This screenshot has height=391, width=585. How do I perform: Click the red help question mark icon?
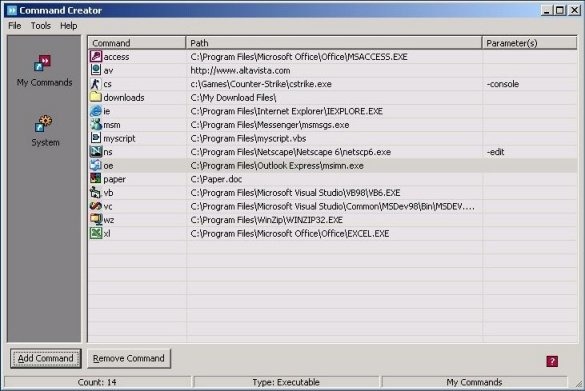point(552,361)
